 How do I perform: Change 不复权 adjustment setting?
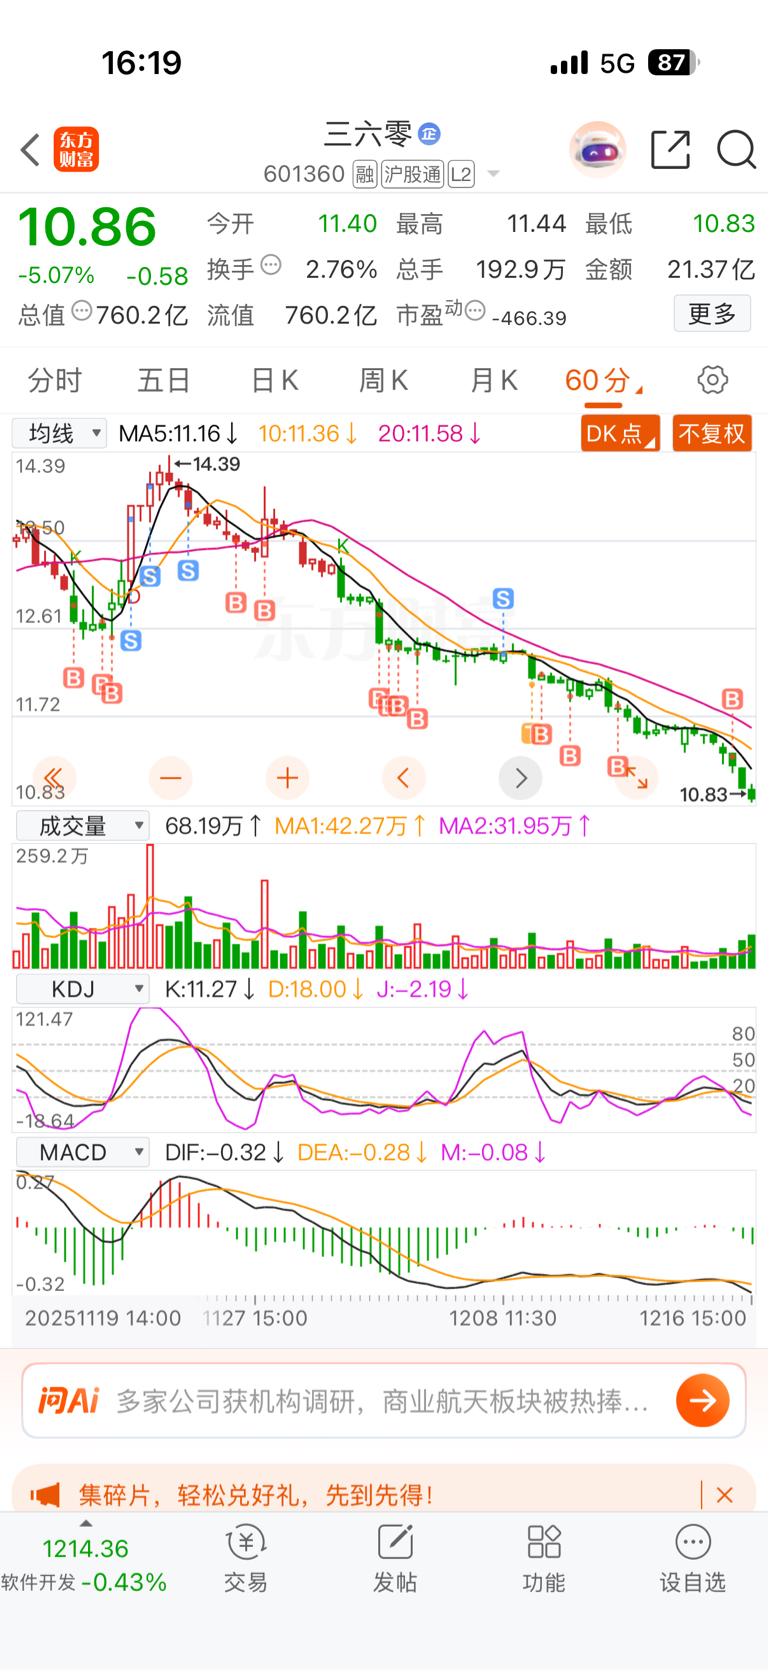tap(712, 433)
